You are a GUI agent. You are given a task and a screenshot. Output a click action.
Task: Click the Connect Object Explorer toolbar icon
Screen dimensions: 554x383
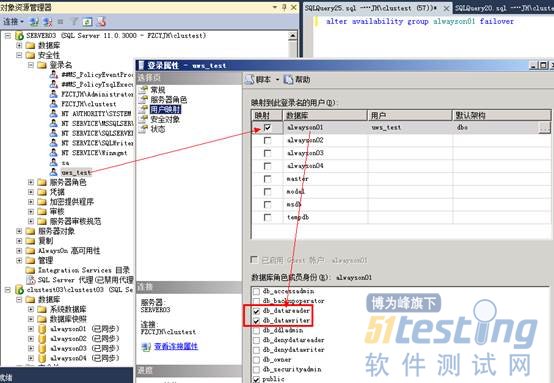pos(34,22)
